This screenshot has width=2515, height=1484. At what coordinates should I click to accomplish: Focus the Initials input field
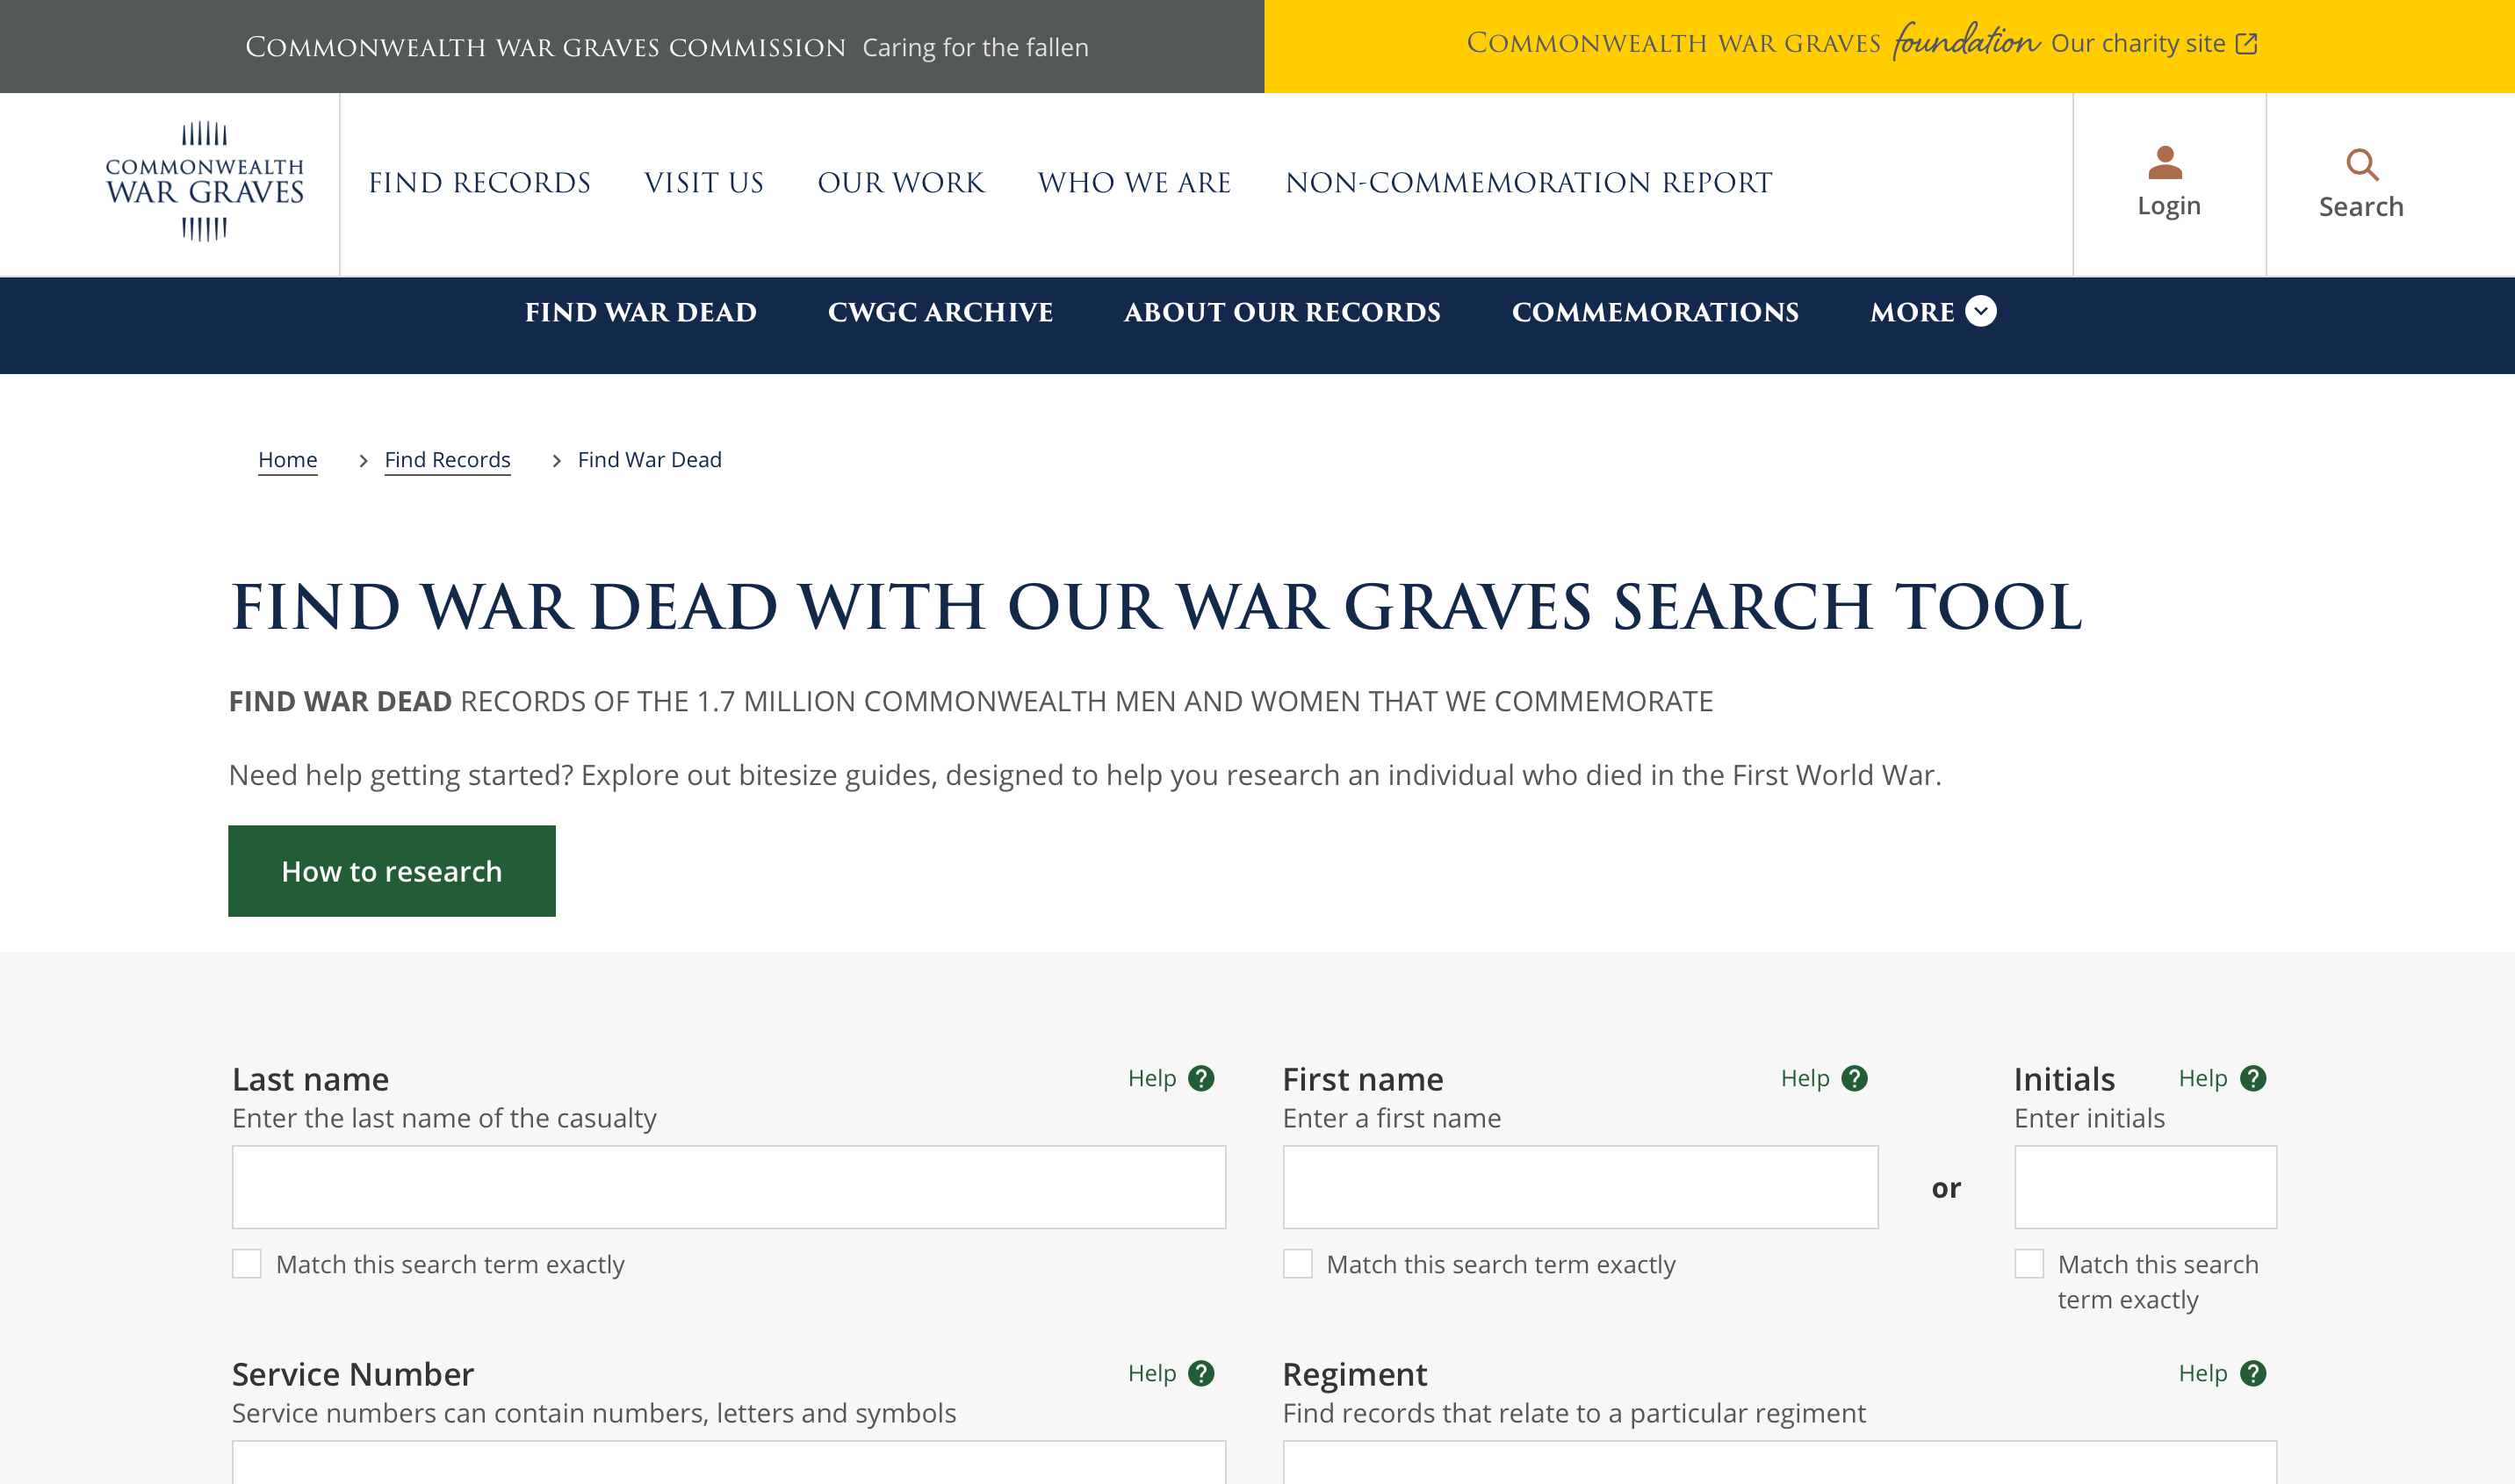coord(2146,1187)
